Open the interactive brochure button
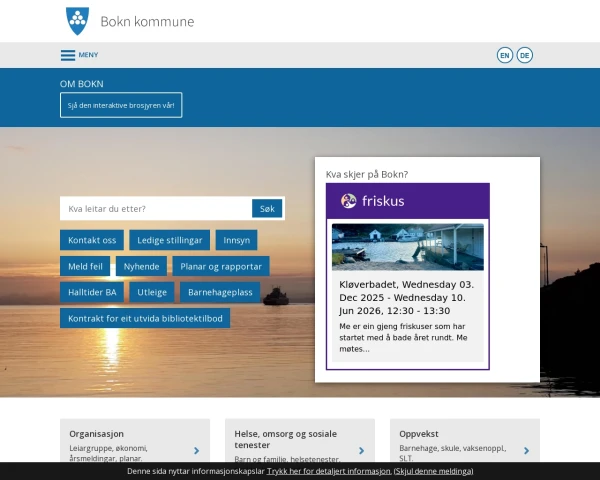 point(121,106)
